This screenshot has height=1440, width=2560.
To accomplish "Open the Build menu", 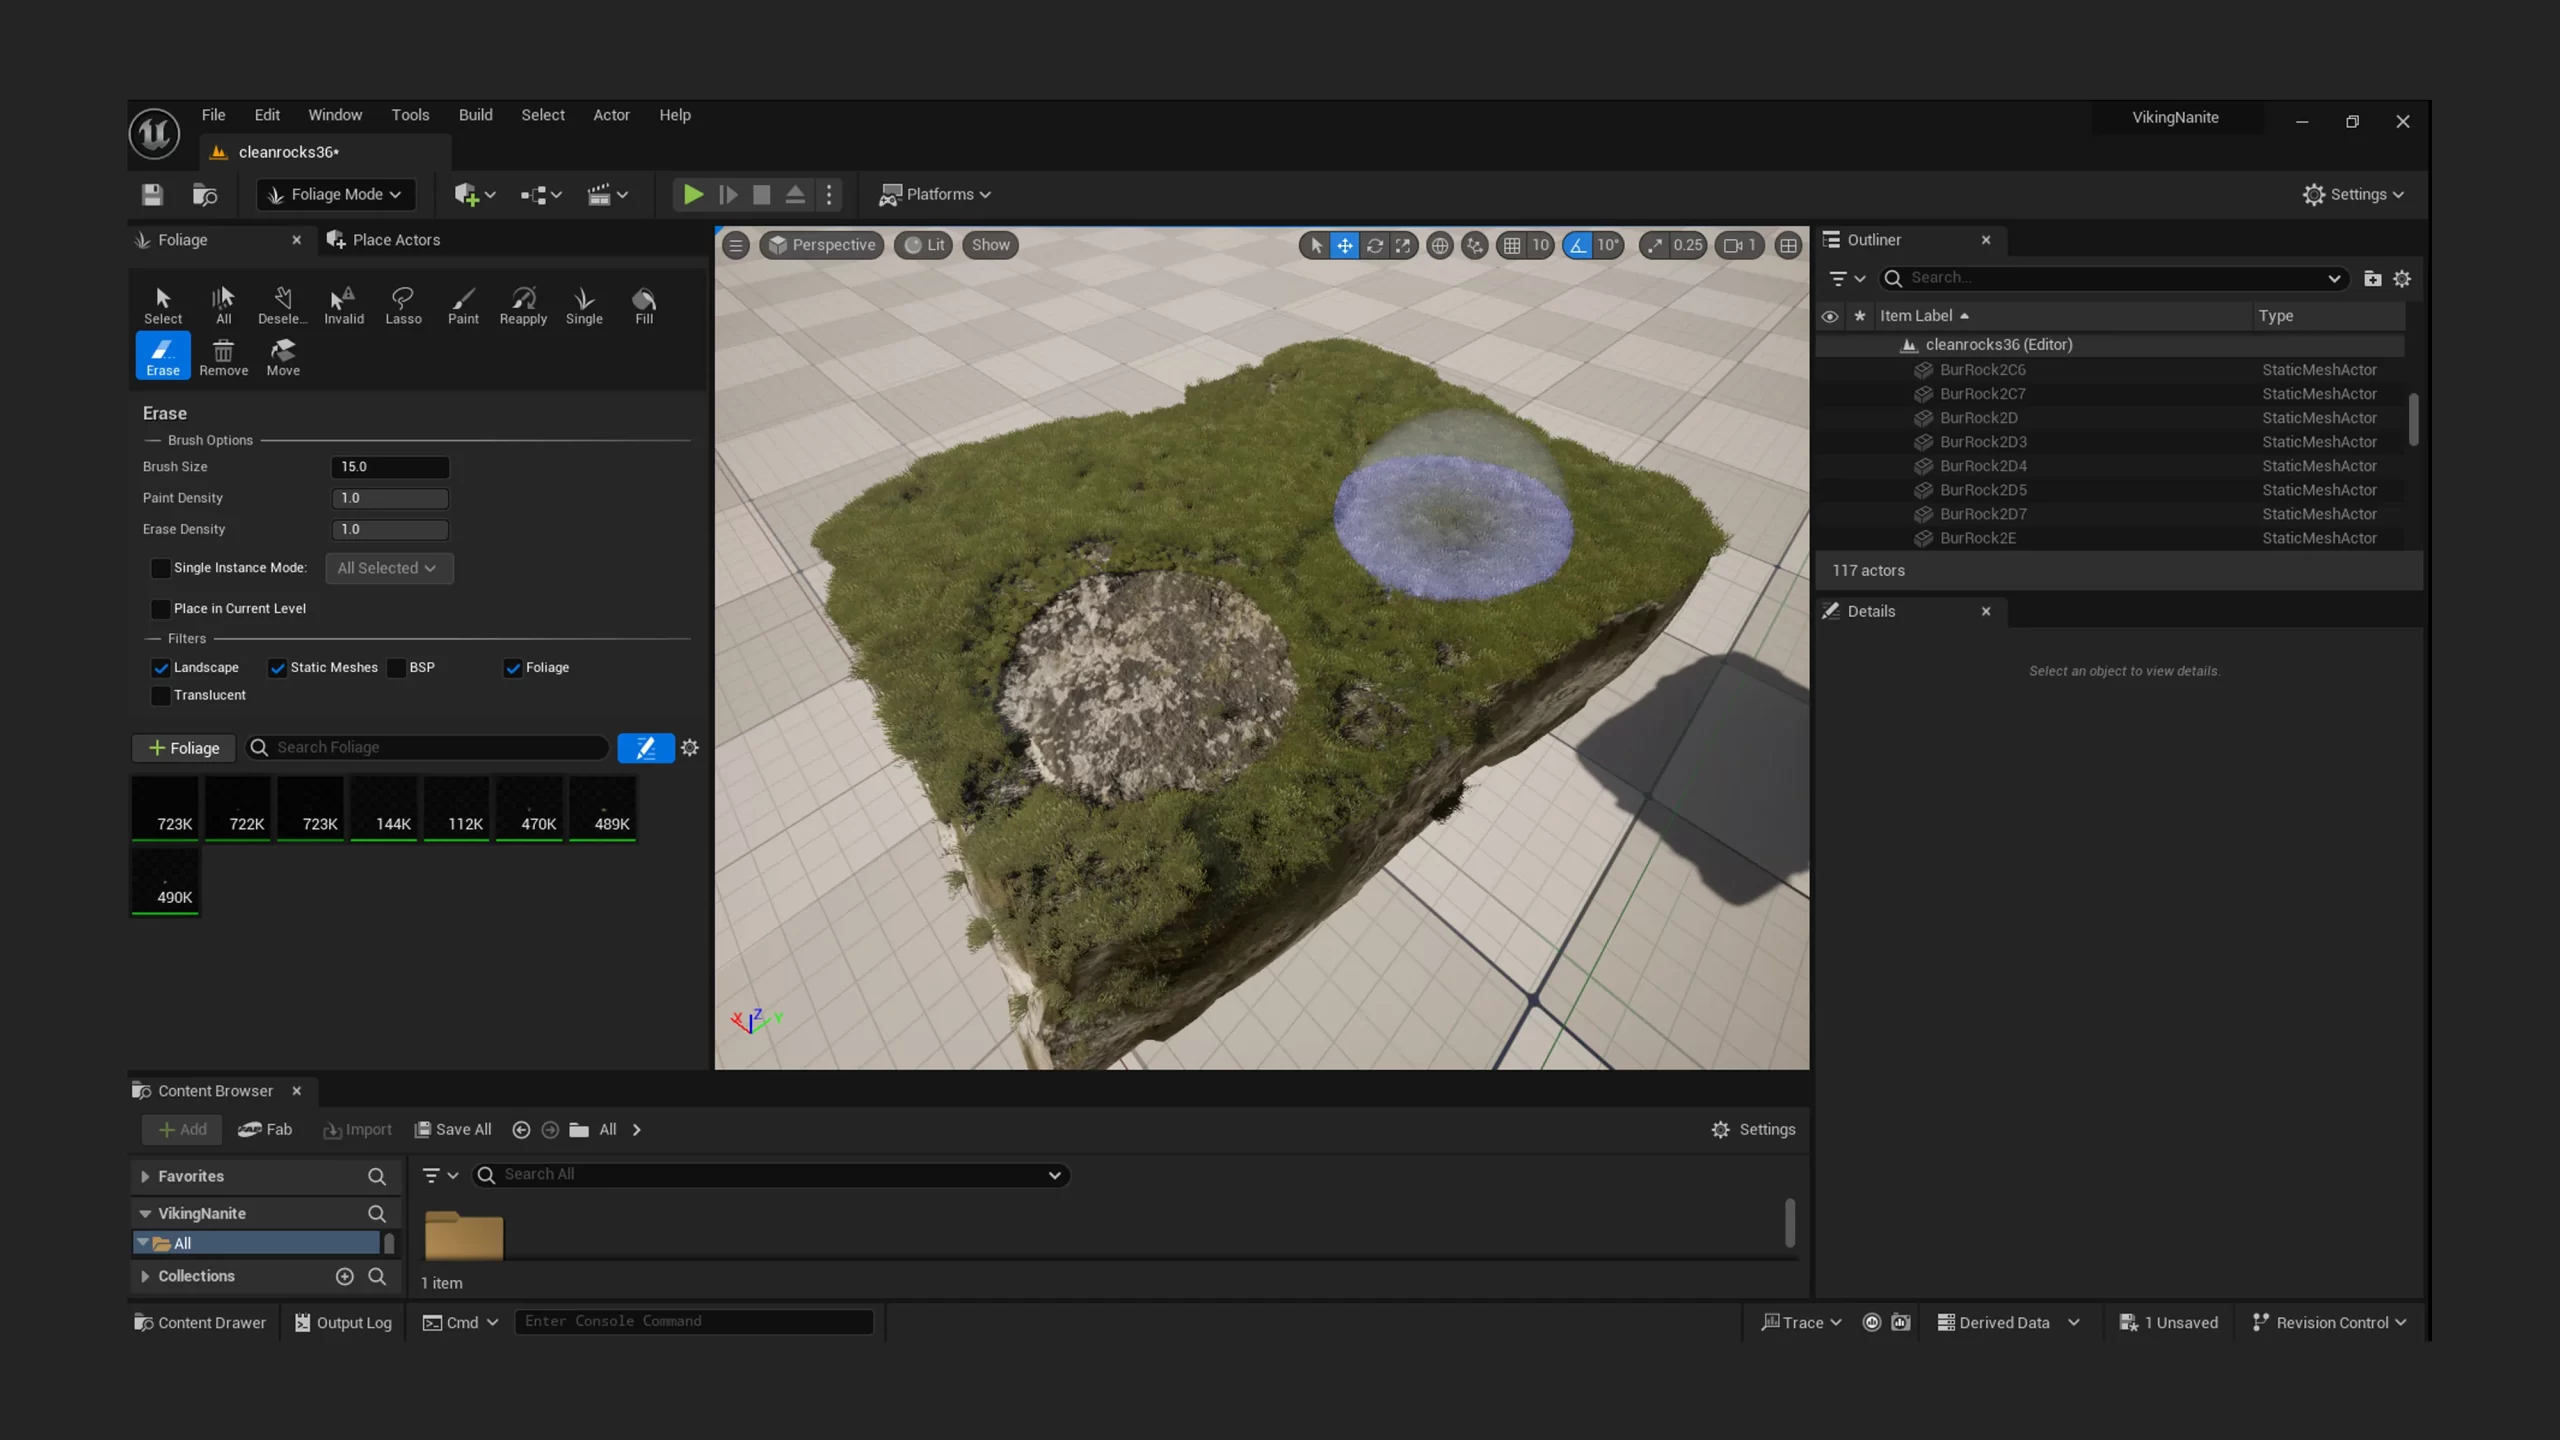I will coord(475,115).
